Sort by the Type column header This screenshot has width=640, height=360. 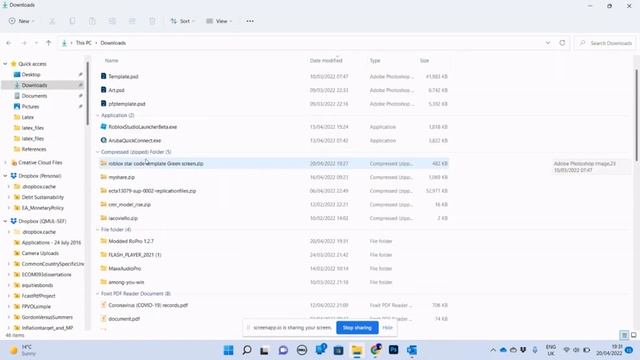[375, 60]
